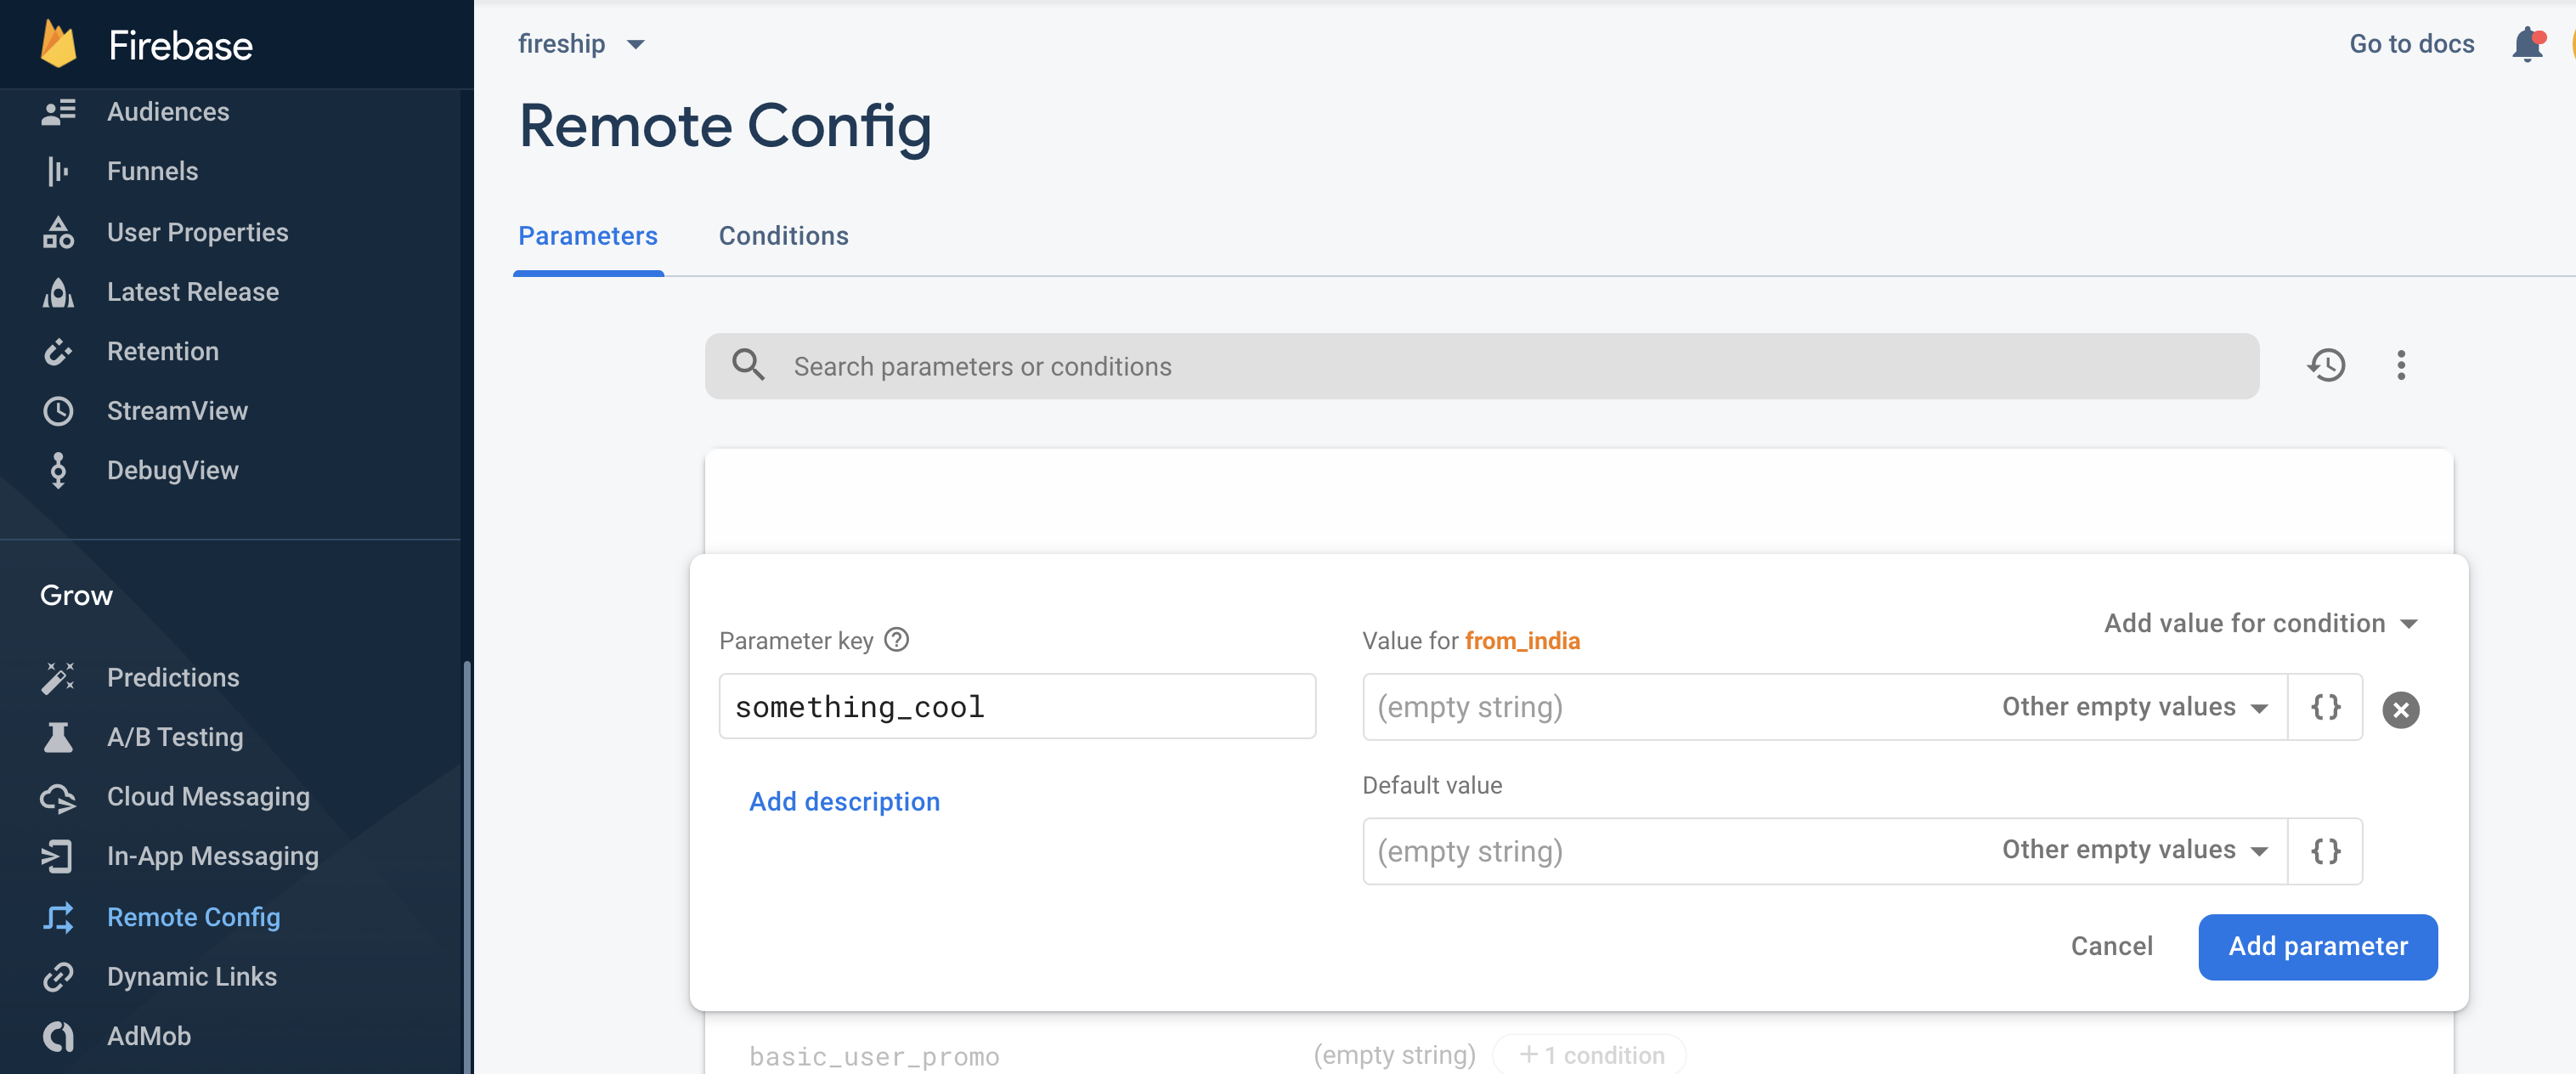The width and height of the screenshot is (2576, 1074).
Task: Open Audiences in the sidebar
Action: [x=168, y=112]
